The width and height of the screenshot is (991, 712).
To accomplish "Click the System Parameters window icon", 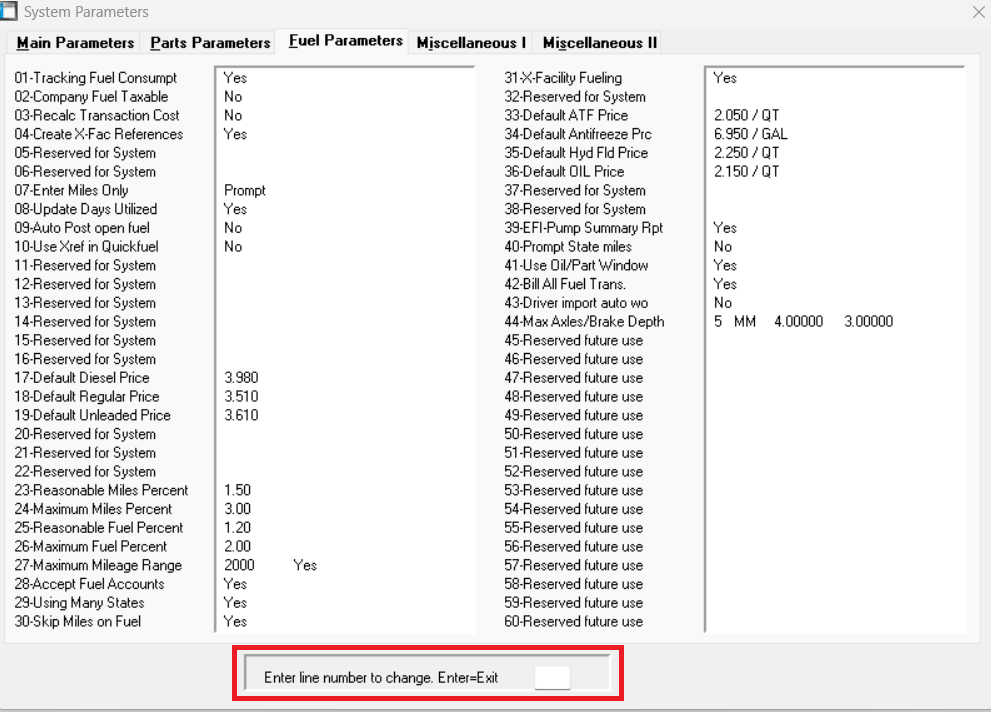I will [x=10, y=12].
